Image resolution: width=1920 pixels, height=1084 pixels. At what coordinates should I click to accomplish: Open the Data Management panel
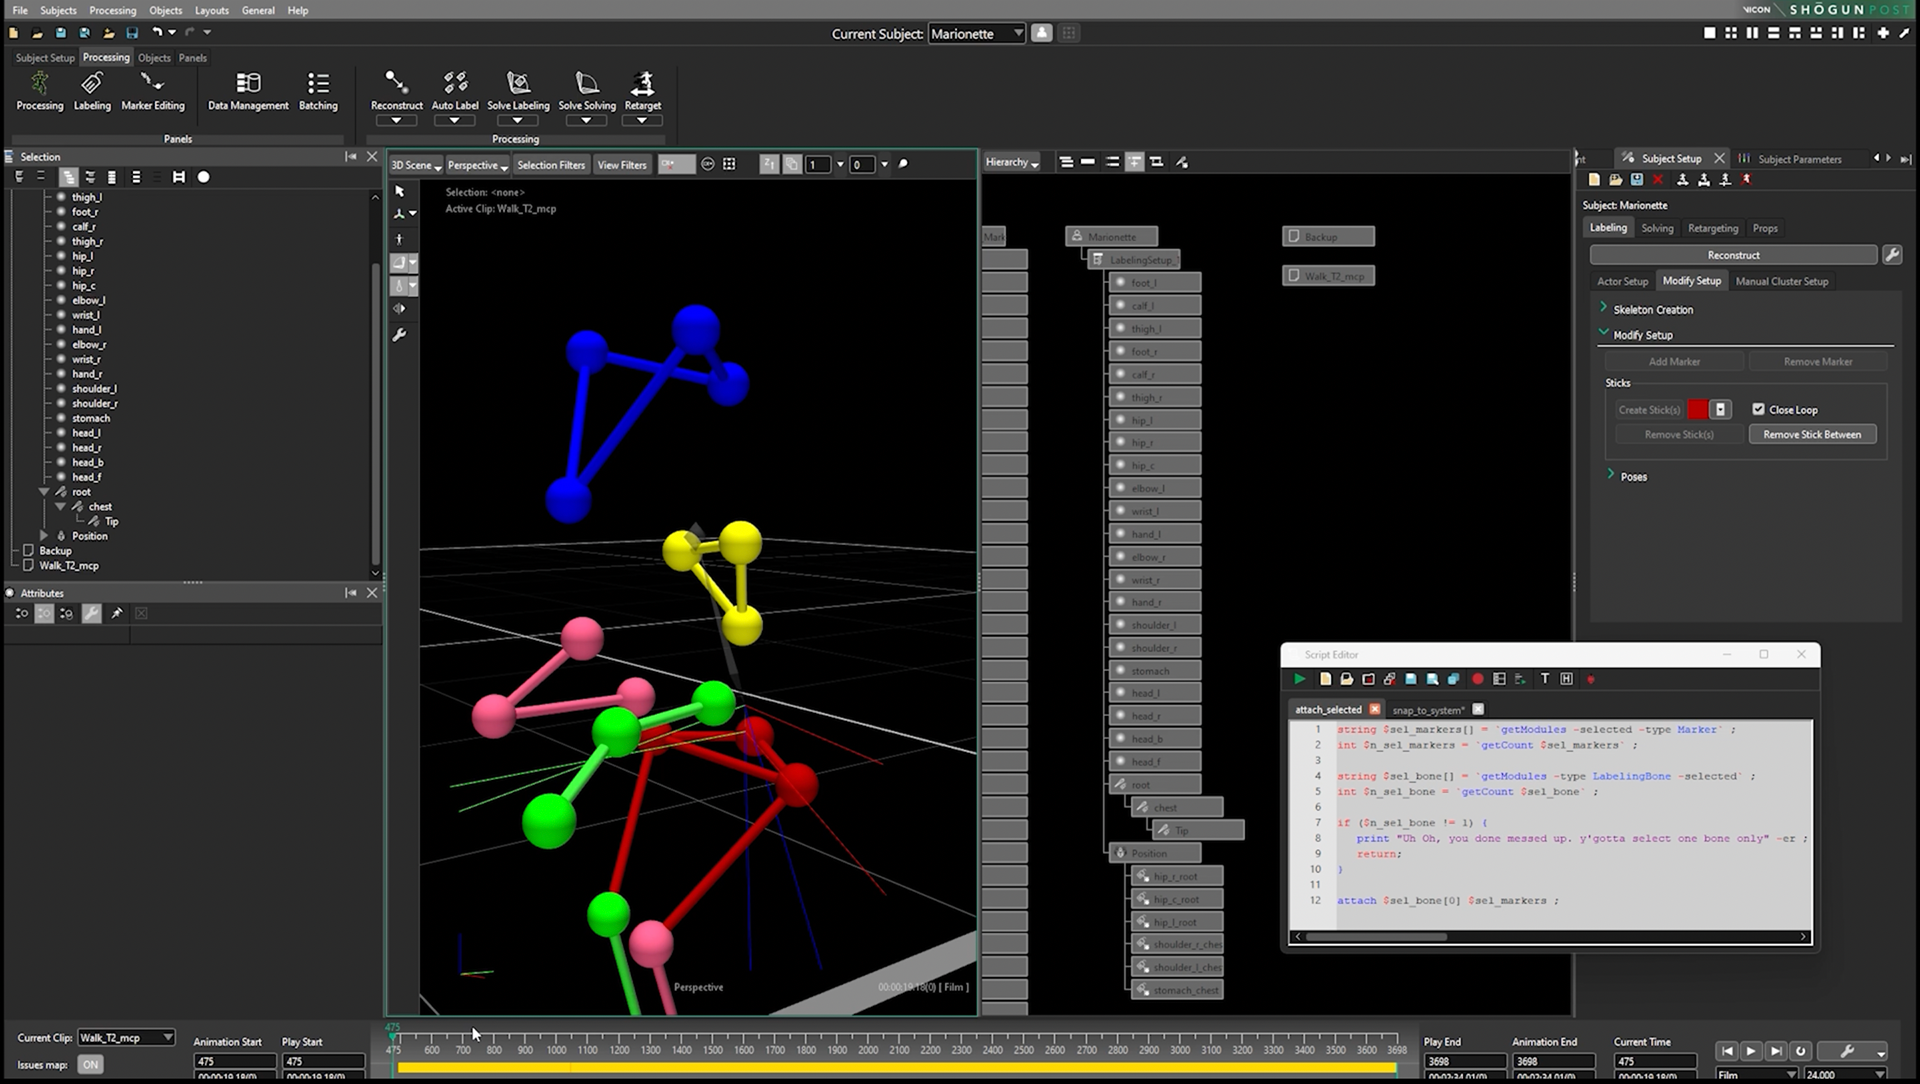tap(248, 90)
